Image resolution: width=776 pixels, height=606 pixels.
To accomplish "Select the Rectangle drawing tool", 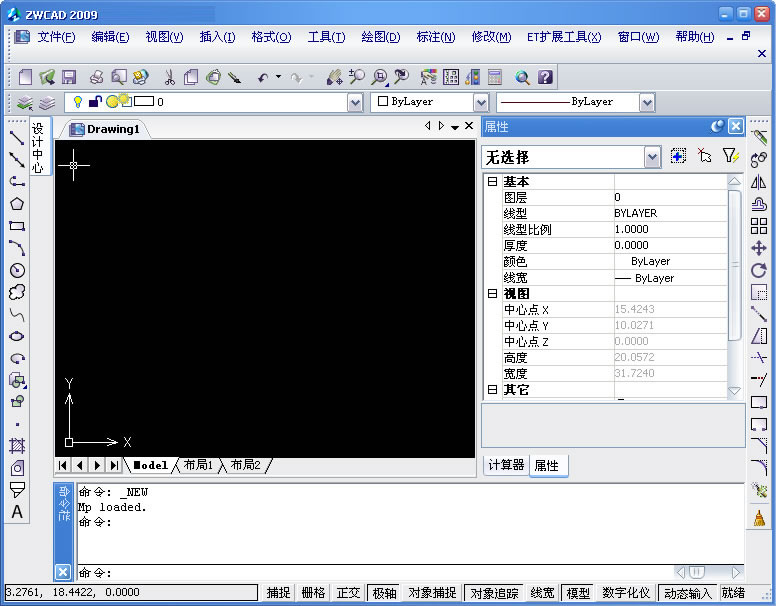I will (17, 226).
